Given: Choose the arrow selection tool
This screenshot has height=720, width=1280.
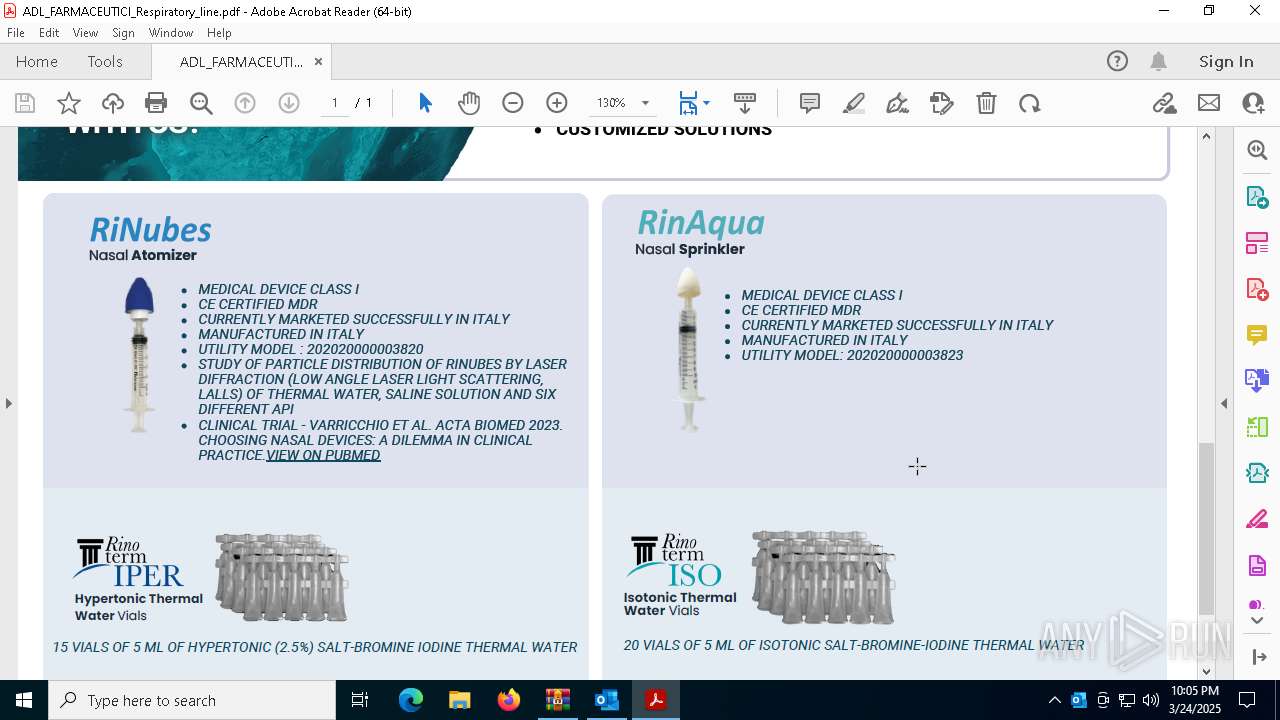Looking at the screenshot, I should [x=425, y=103].
